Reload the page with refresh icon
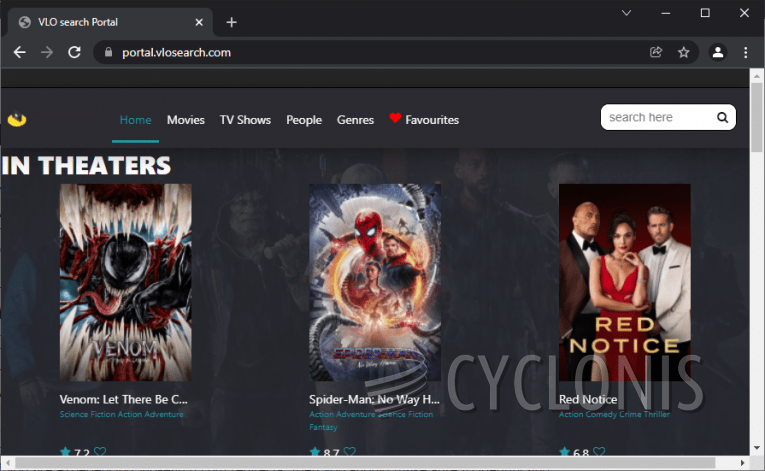 pos(74,52)
